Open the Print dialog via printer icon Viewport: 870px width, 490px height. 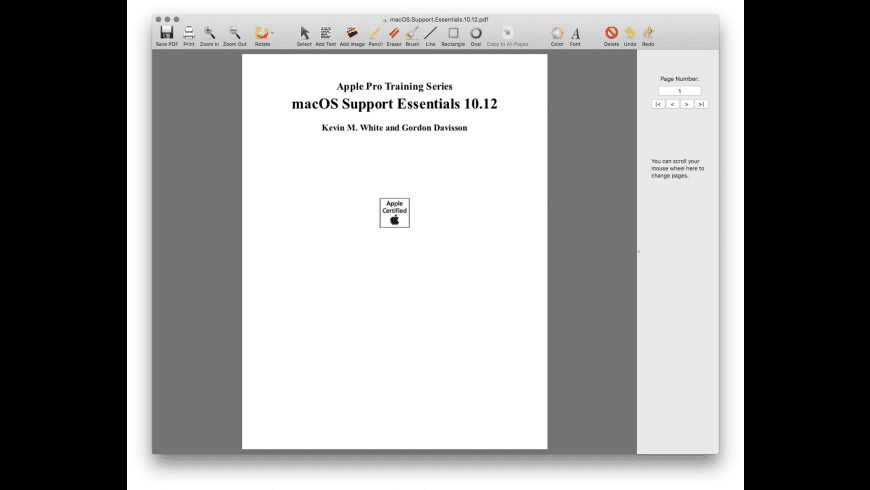pos(189,32)
